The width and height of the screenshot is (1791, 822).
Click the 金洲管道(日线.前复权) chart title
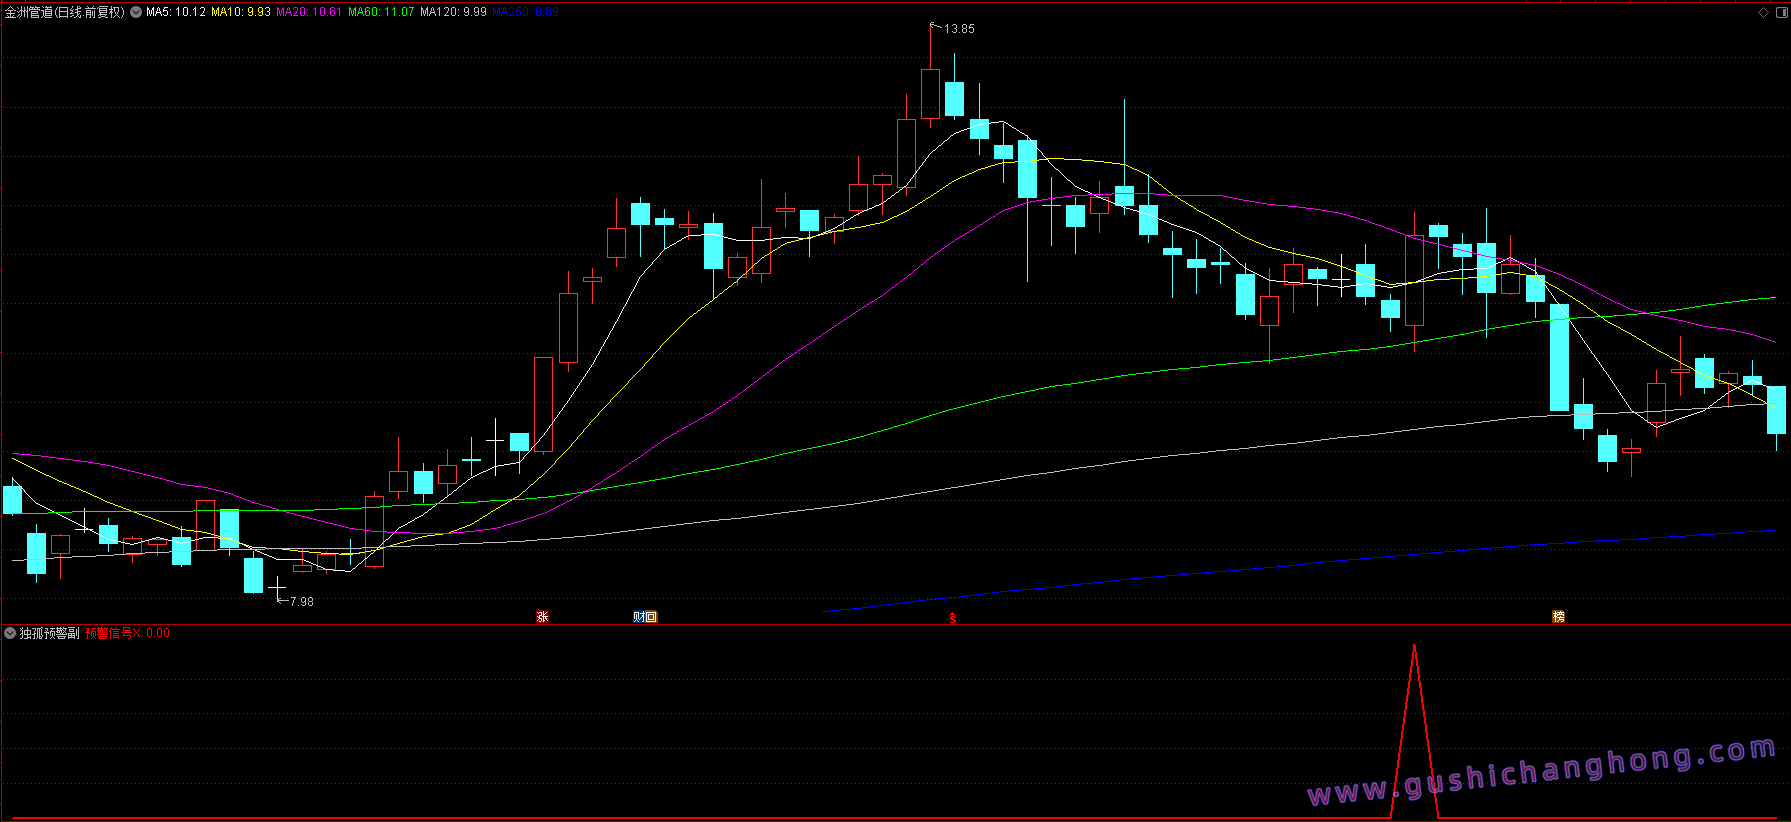65,12
